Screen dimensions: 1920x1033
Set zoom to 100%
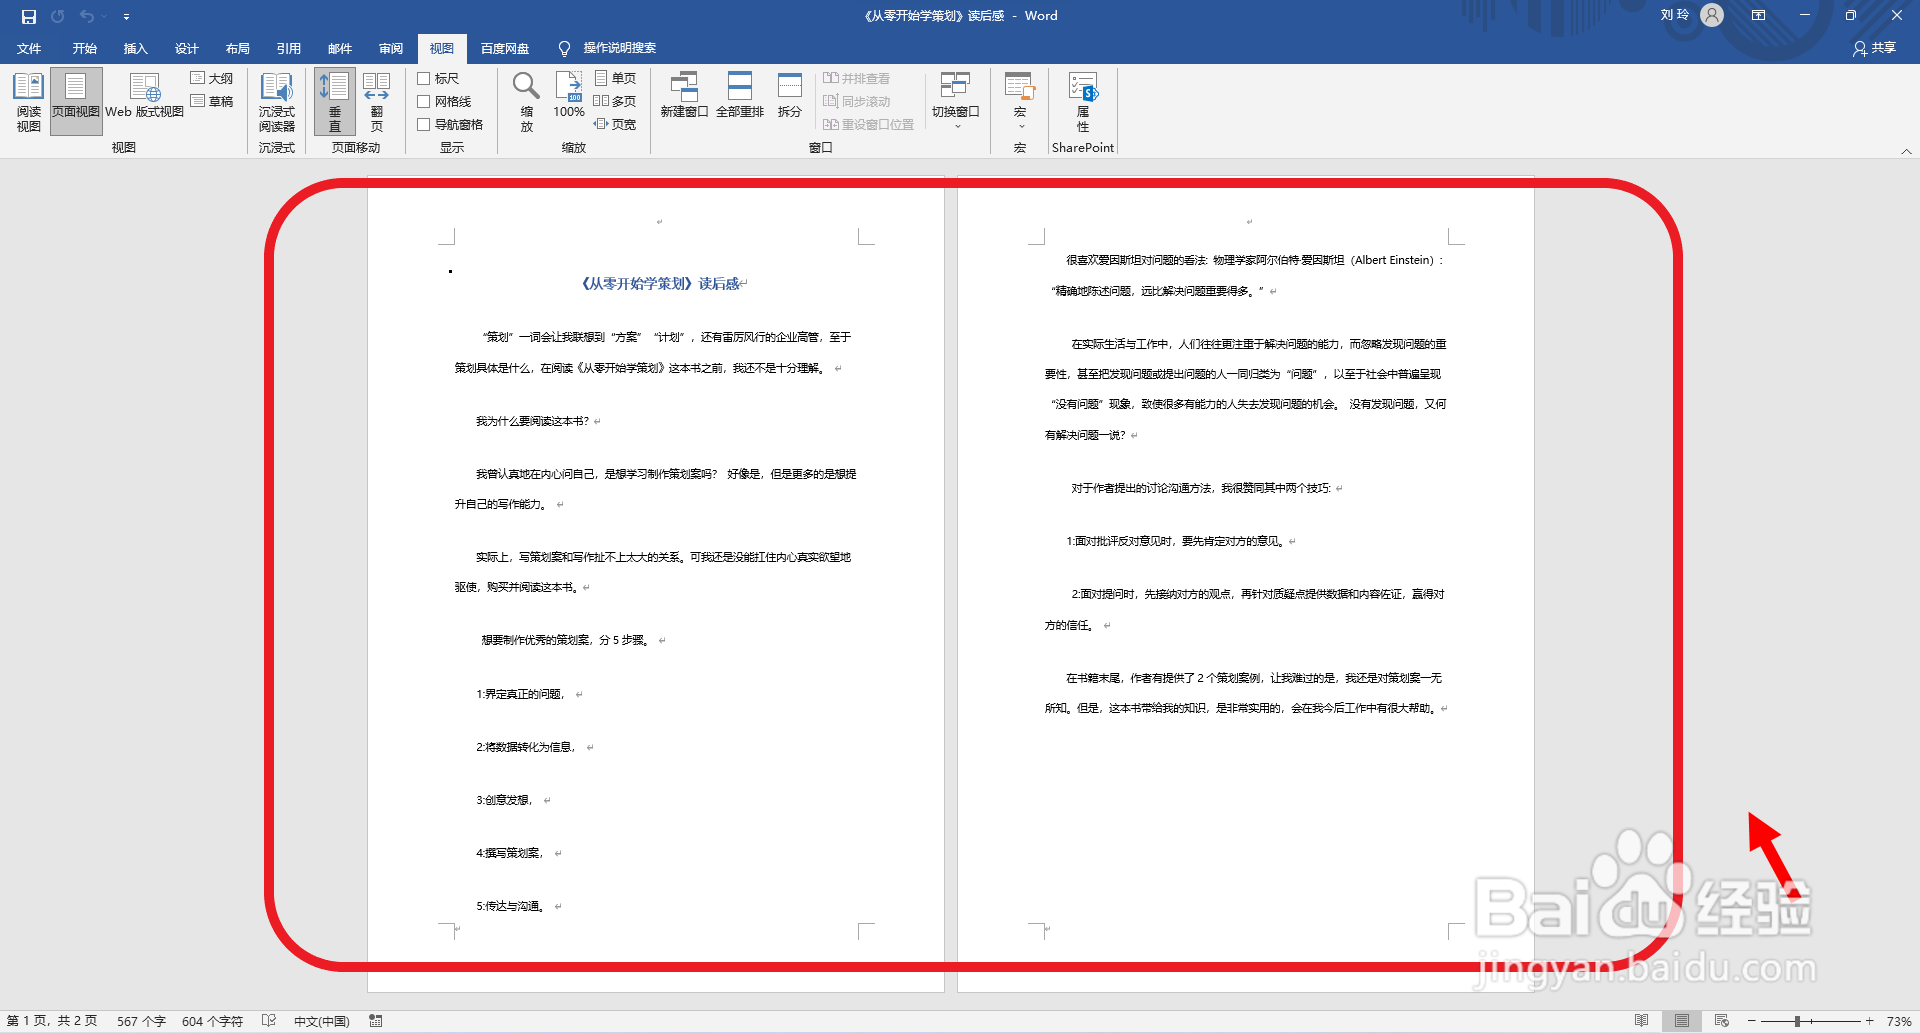(569, 97)
